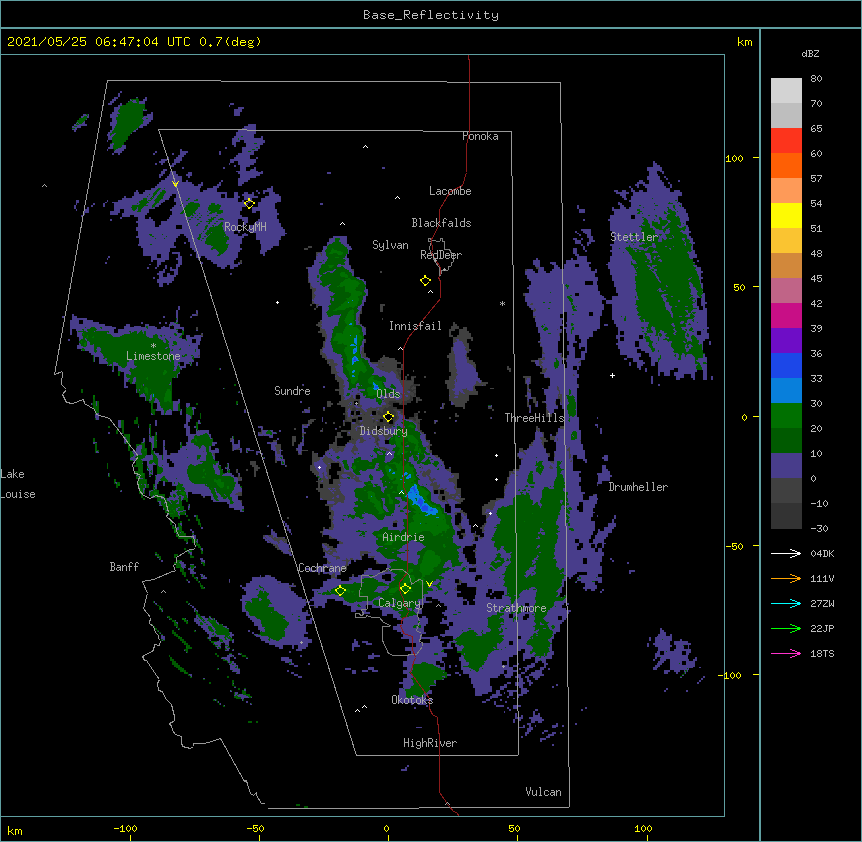
Task: Click the Cochrane town label
Action: 322,568
